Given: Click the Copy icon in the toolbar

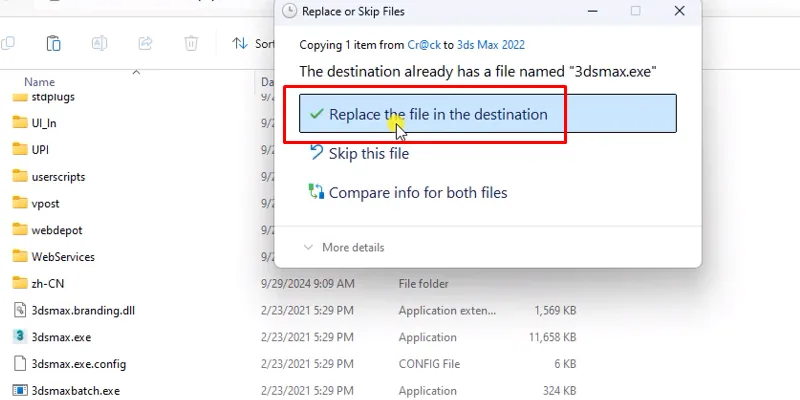Looking at the screenshot, I should (9, 43).
